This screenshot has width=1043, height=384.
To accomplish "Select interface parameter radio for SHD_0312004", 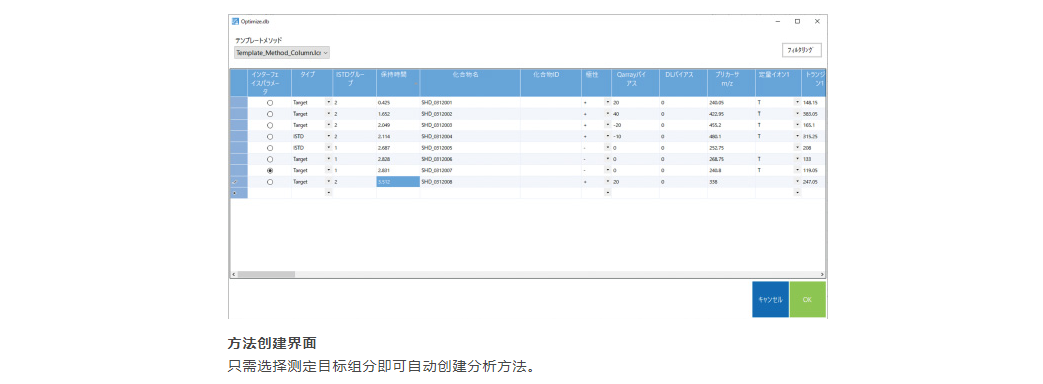I will pyautogui.click(x=269, y=136).
